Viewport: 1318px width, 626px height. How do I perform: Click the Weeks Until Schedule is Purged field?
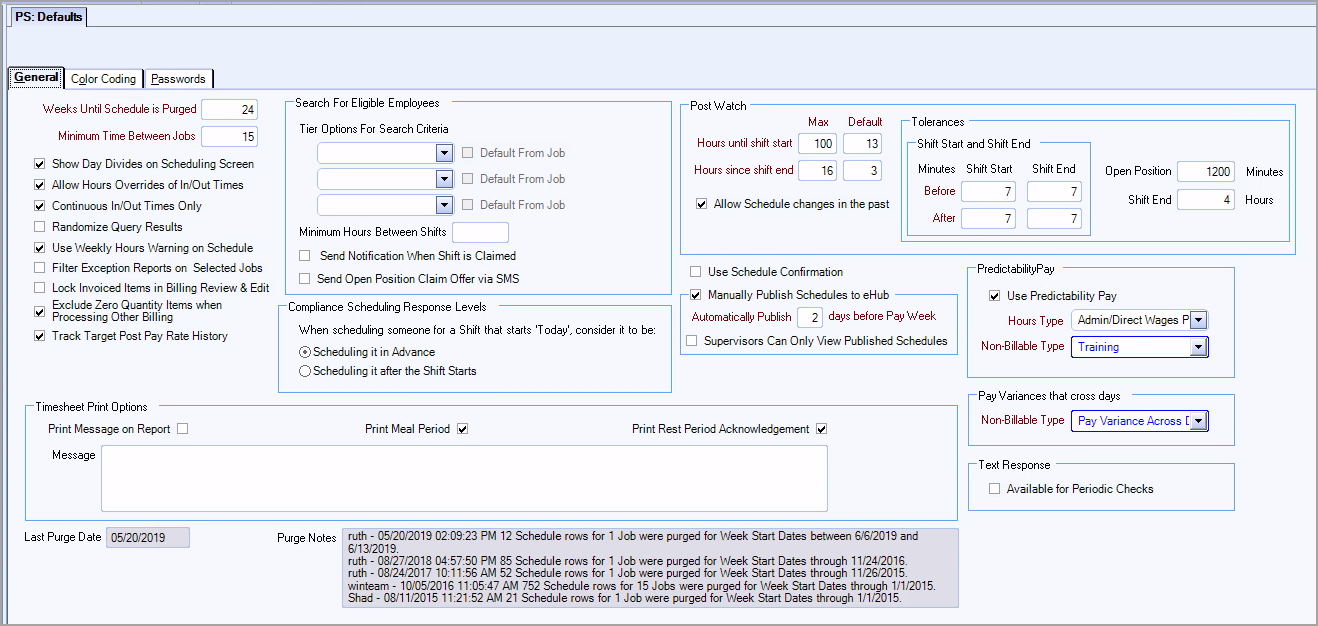pos(229,109)
